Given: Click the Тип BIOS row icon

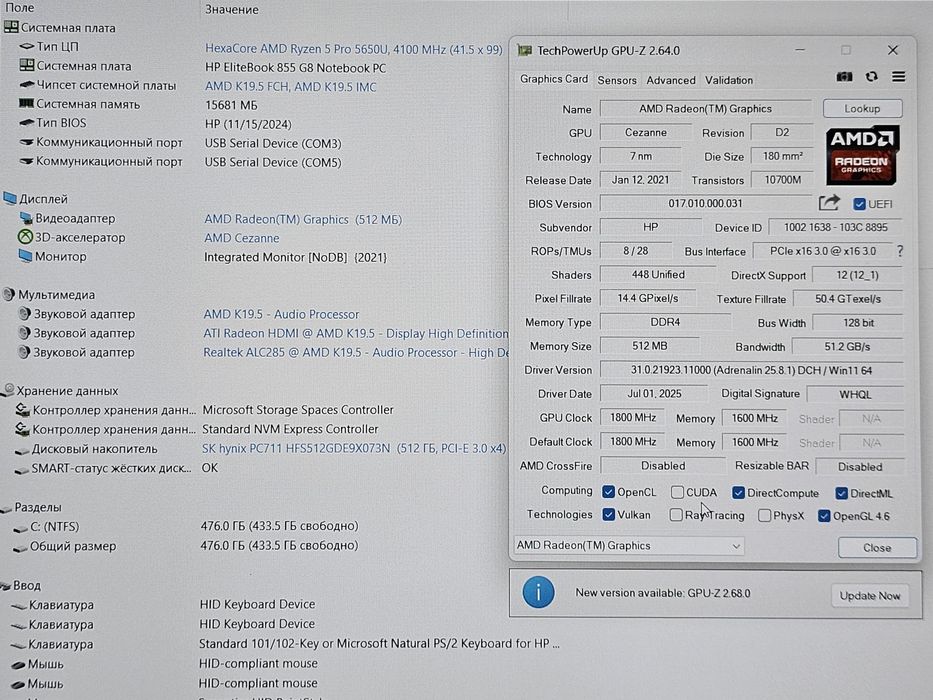Looking at the screenshot, I should [26, 123].
